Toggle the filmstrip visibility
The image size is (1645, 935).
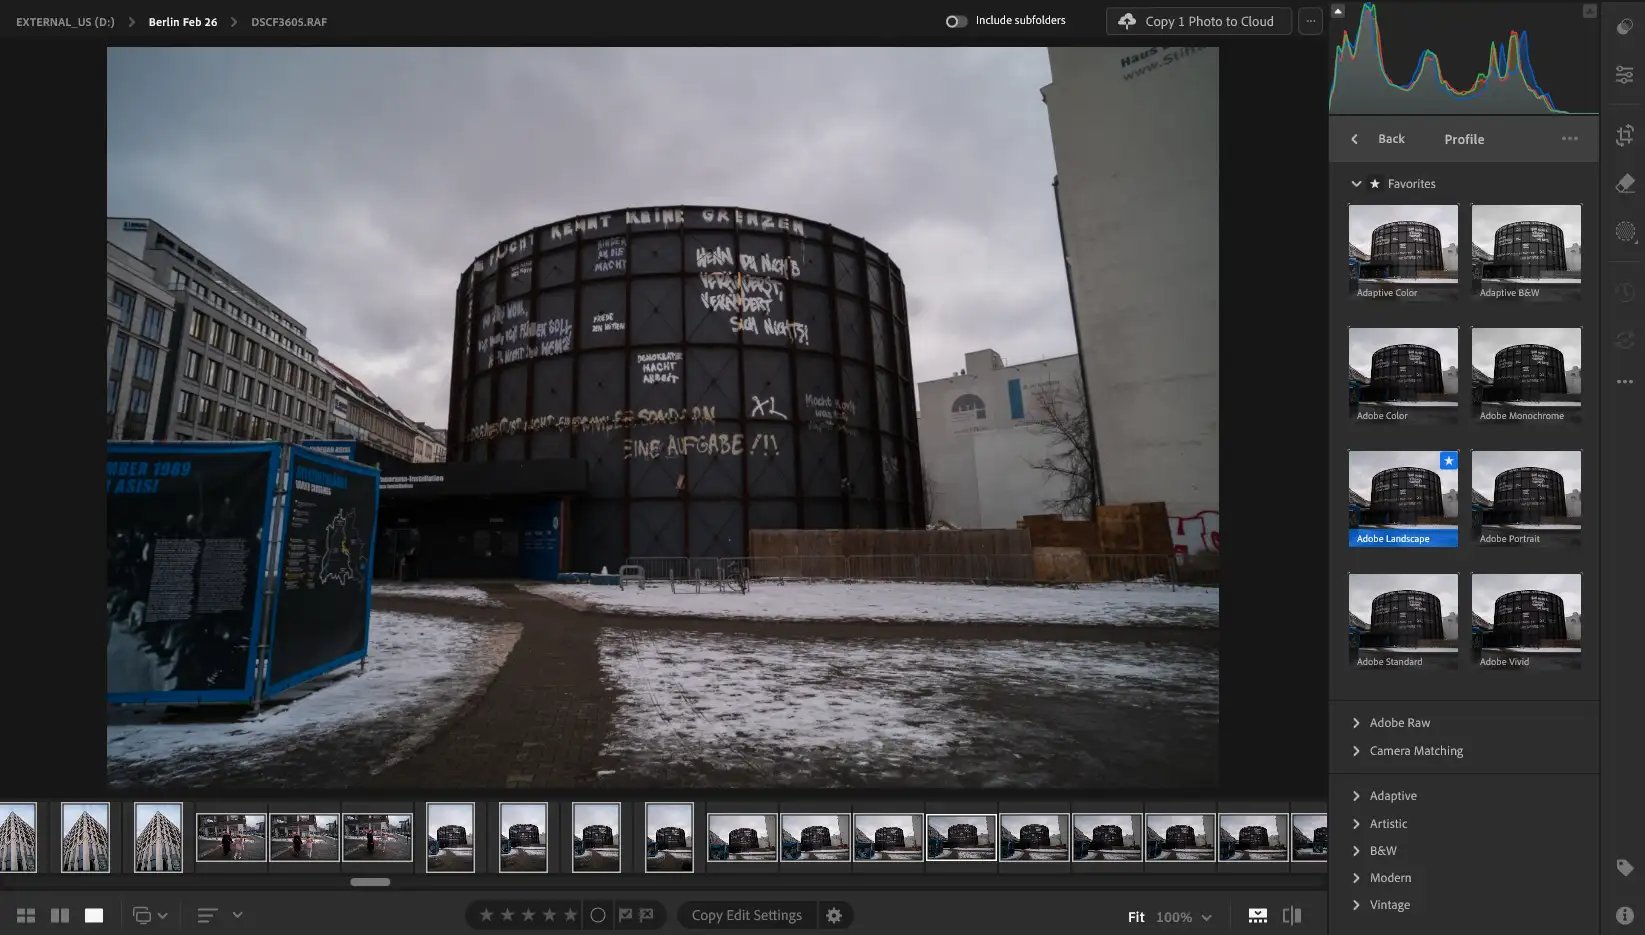tap(1258, 915)
